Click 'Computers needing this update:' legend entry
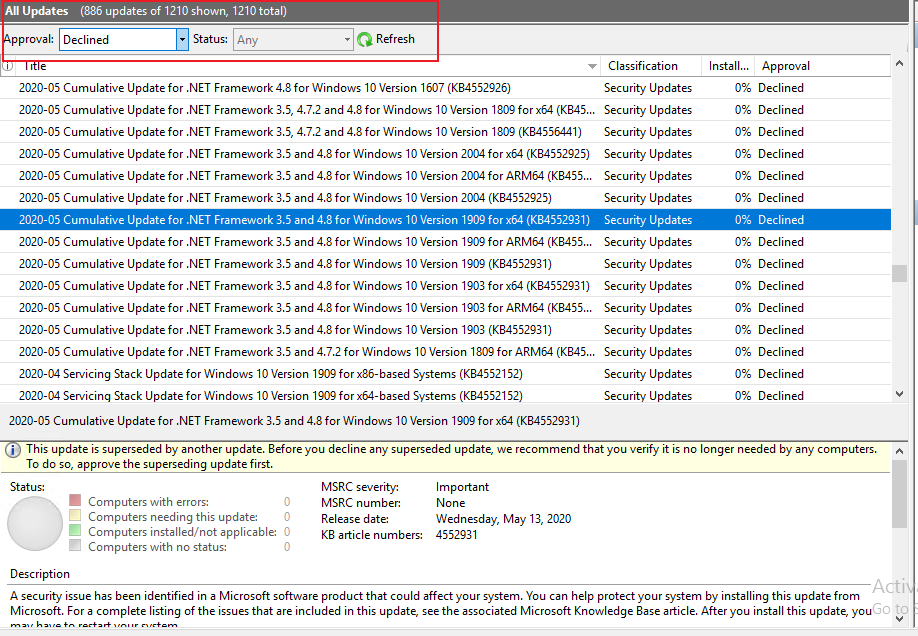918x636 pixels. click(173, 517)
